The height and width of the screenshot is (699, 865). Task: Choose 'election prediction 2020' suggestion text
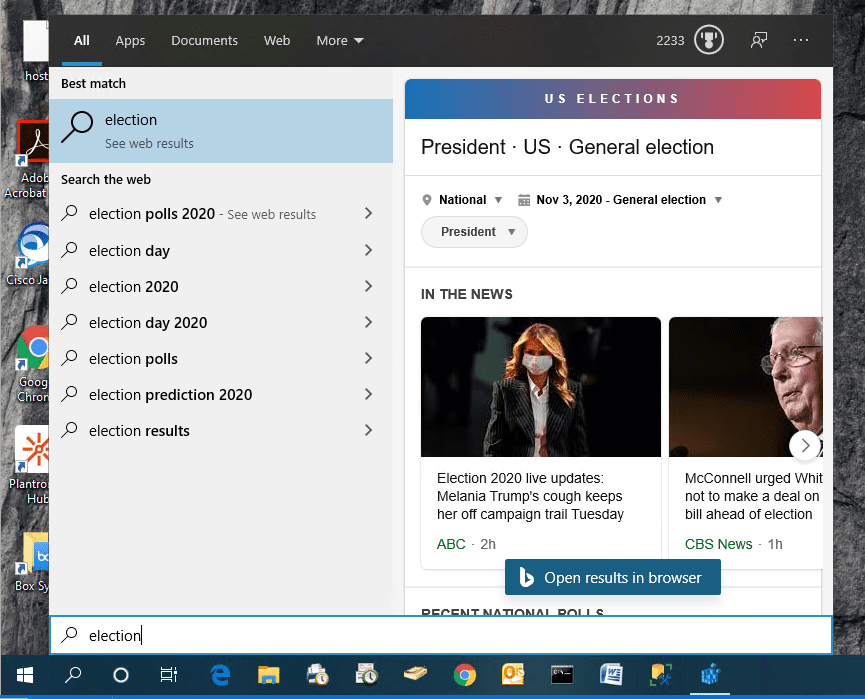pyautogui.click(x=170, y=394)
